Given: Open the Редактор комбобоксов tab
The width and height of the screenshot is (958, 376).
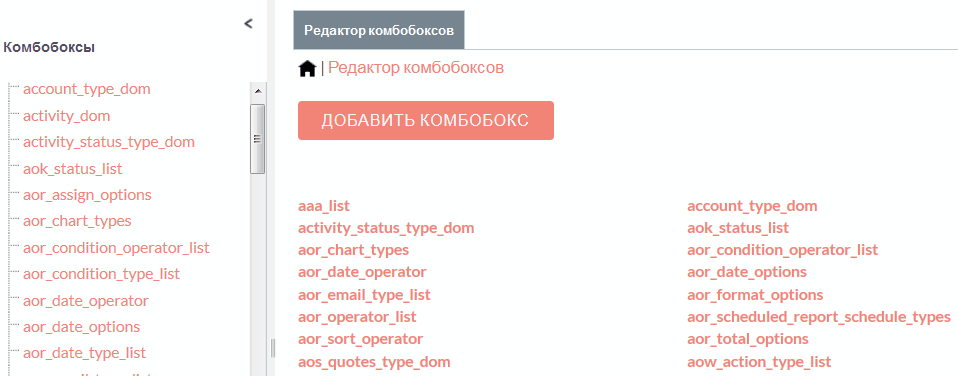Looking at the screenshot, I should pyautogui.click(x=379, y=30).
